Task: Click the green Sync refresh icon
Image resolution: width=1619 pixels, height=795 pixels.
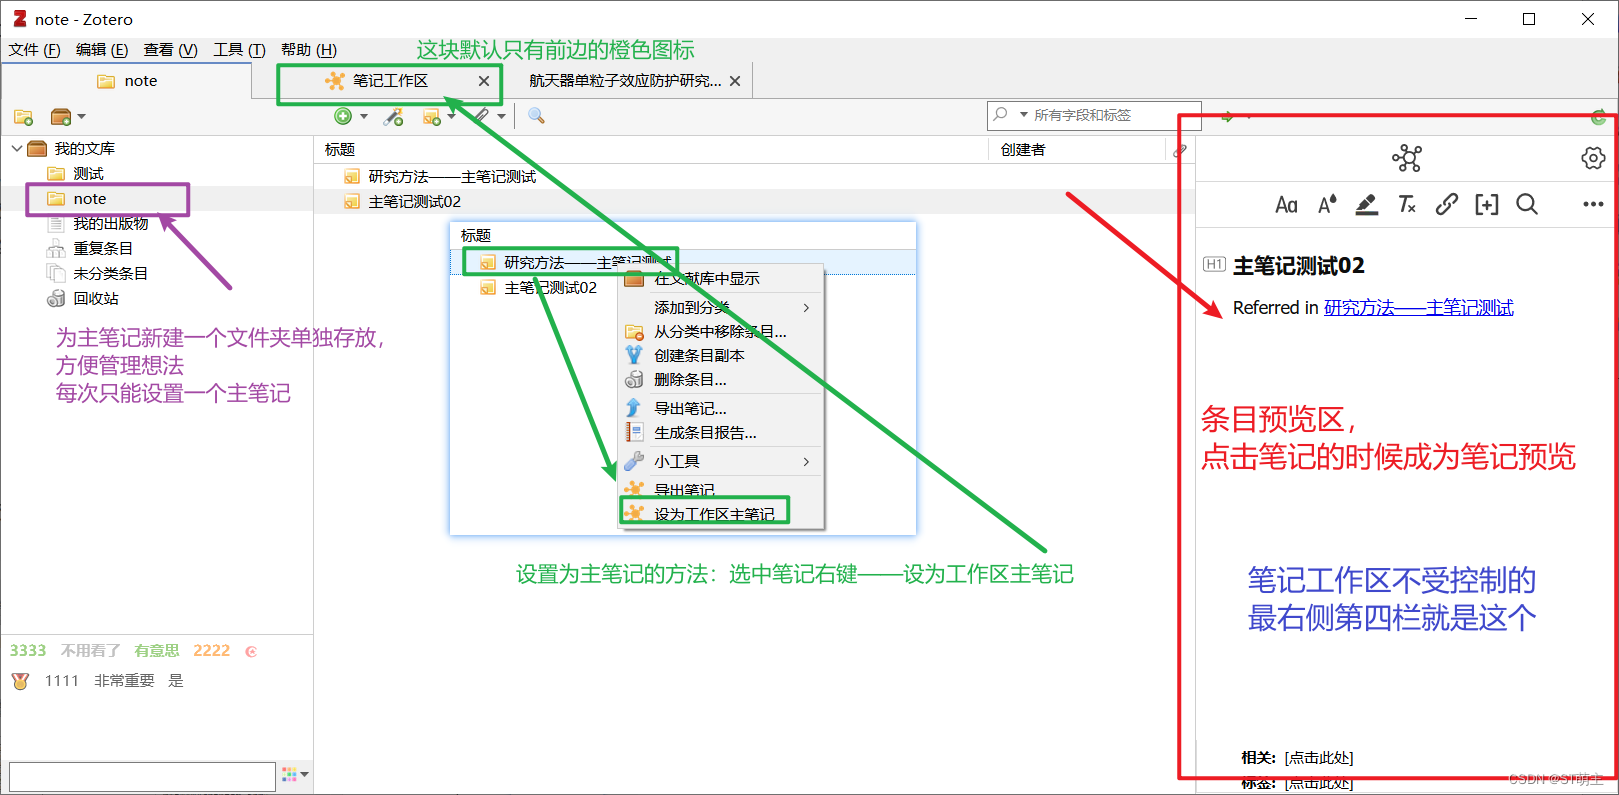Action: pyautogui.click(x=1598, y=117)
